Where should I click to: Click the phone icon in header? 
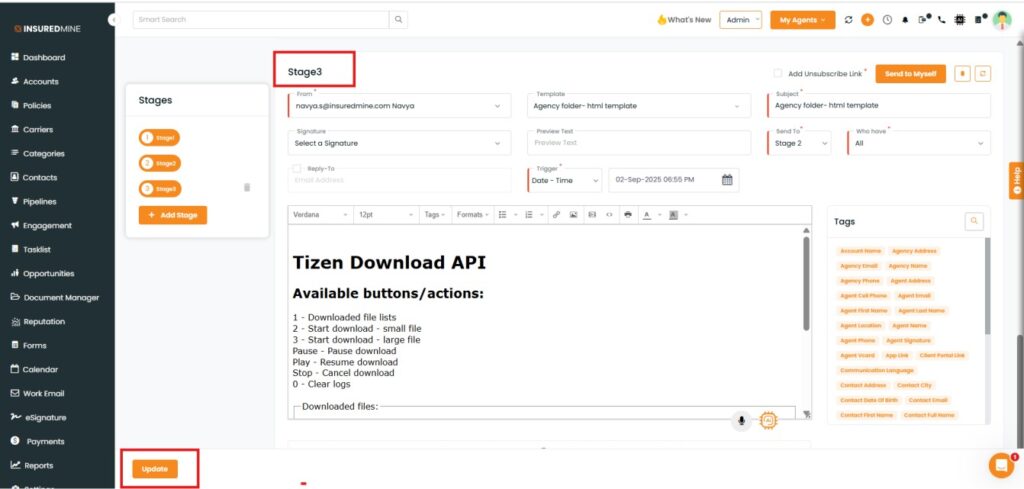941,20
